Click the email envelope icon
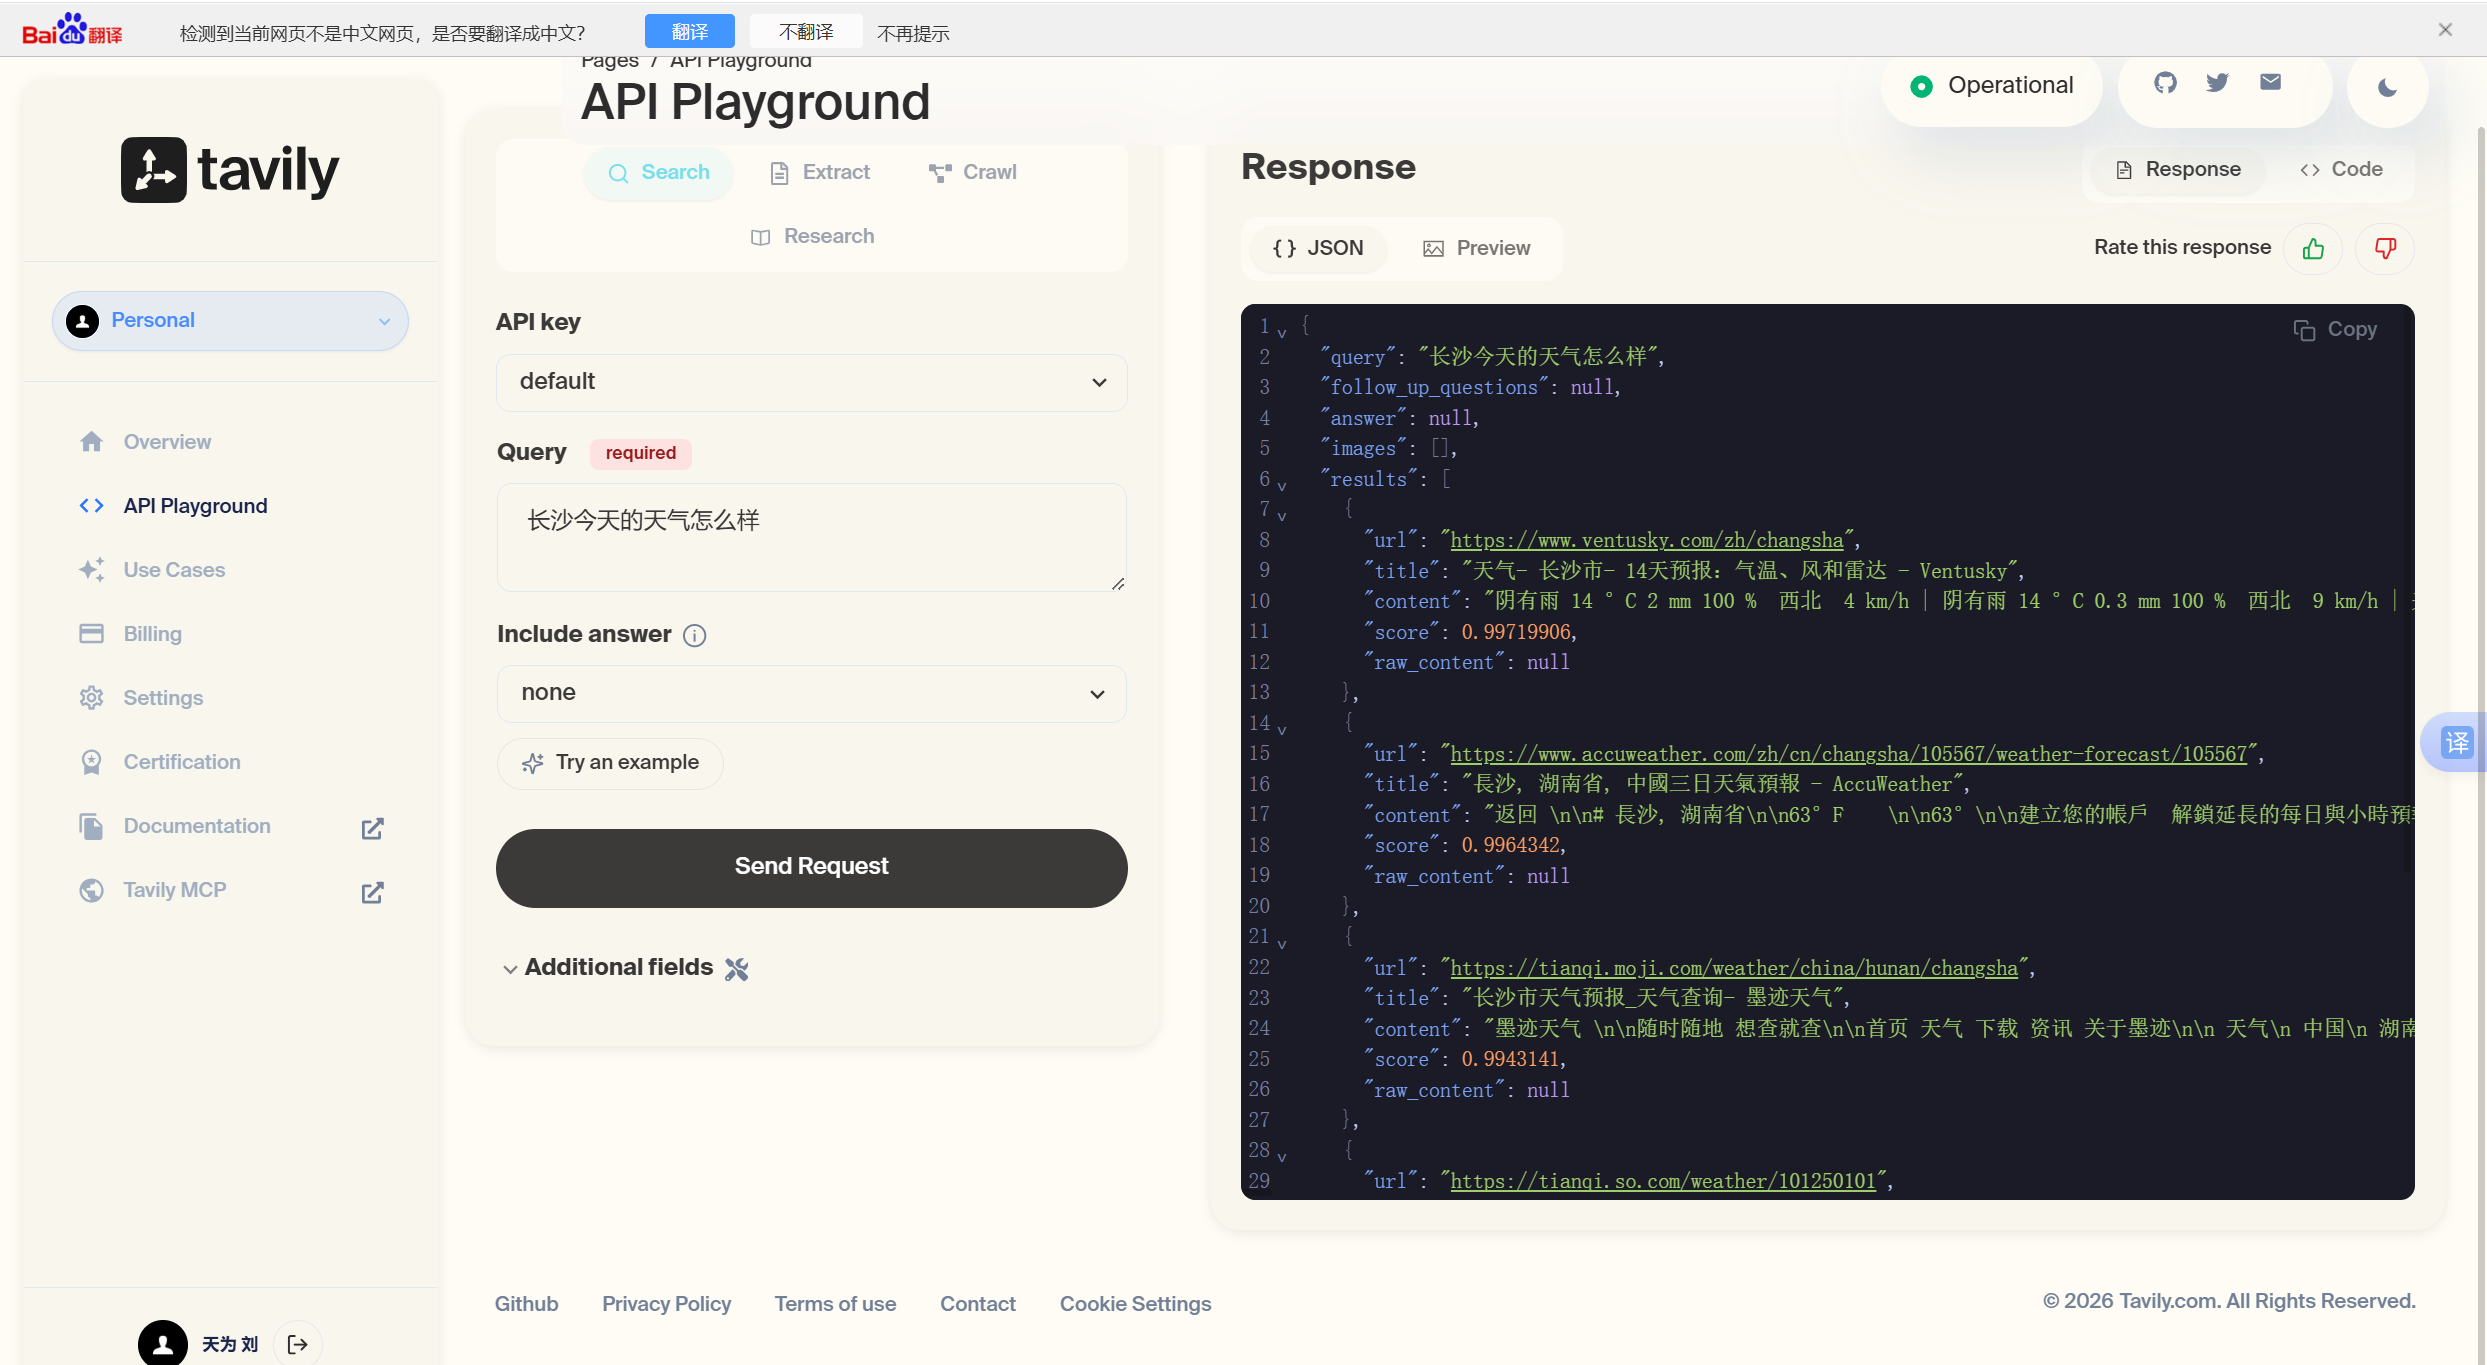The height and width of the screenshot is (1365, 2487). 2270,82
